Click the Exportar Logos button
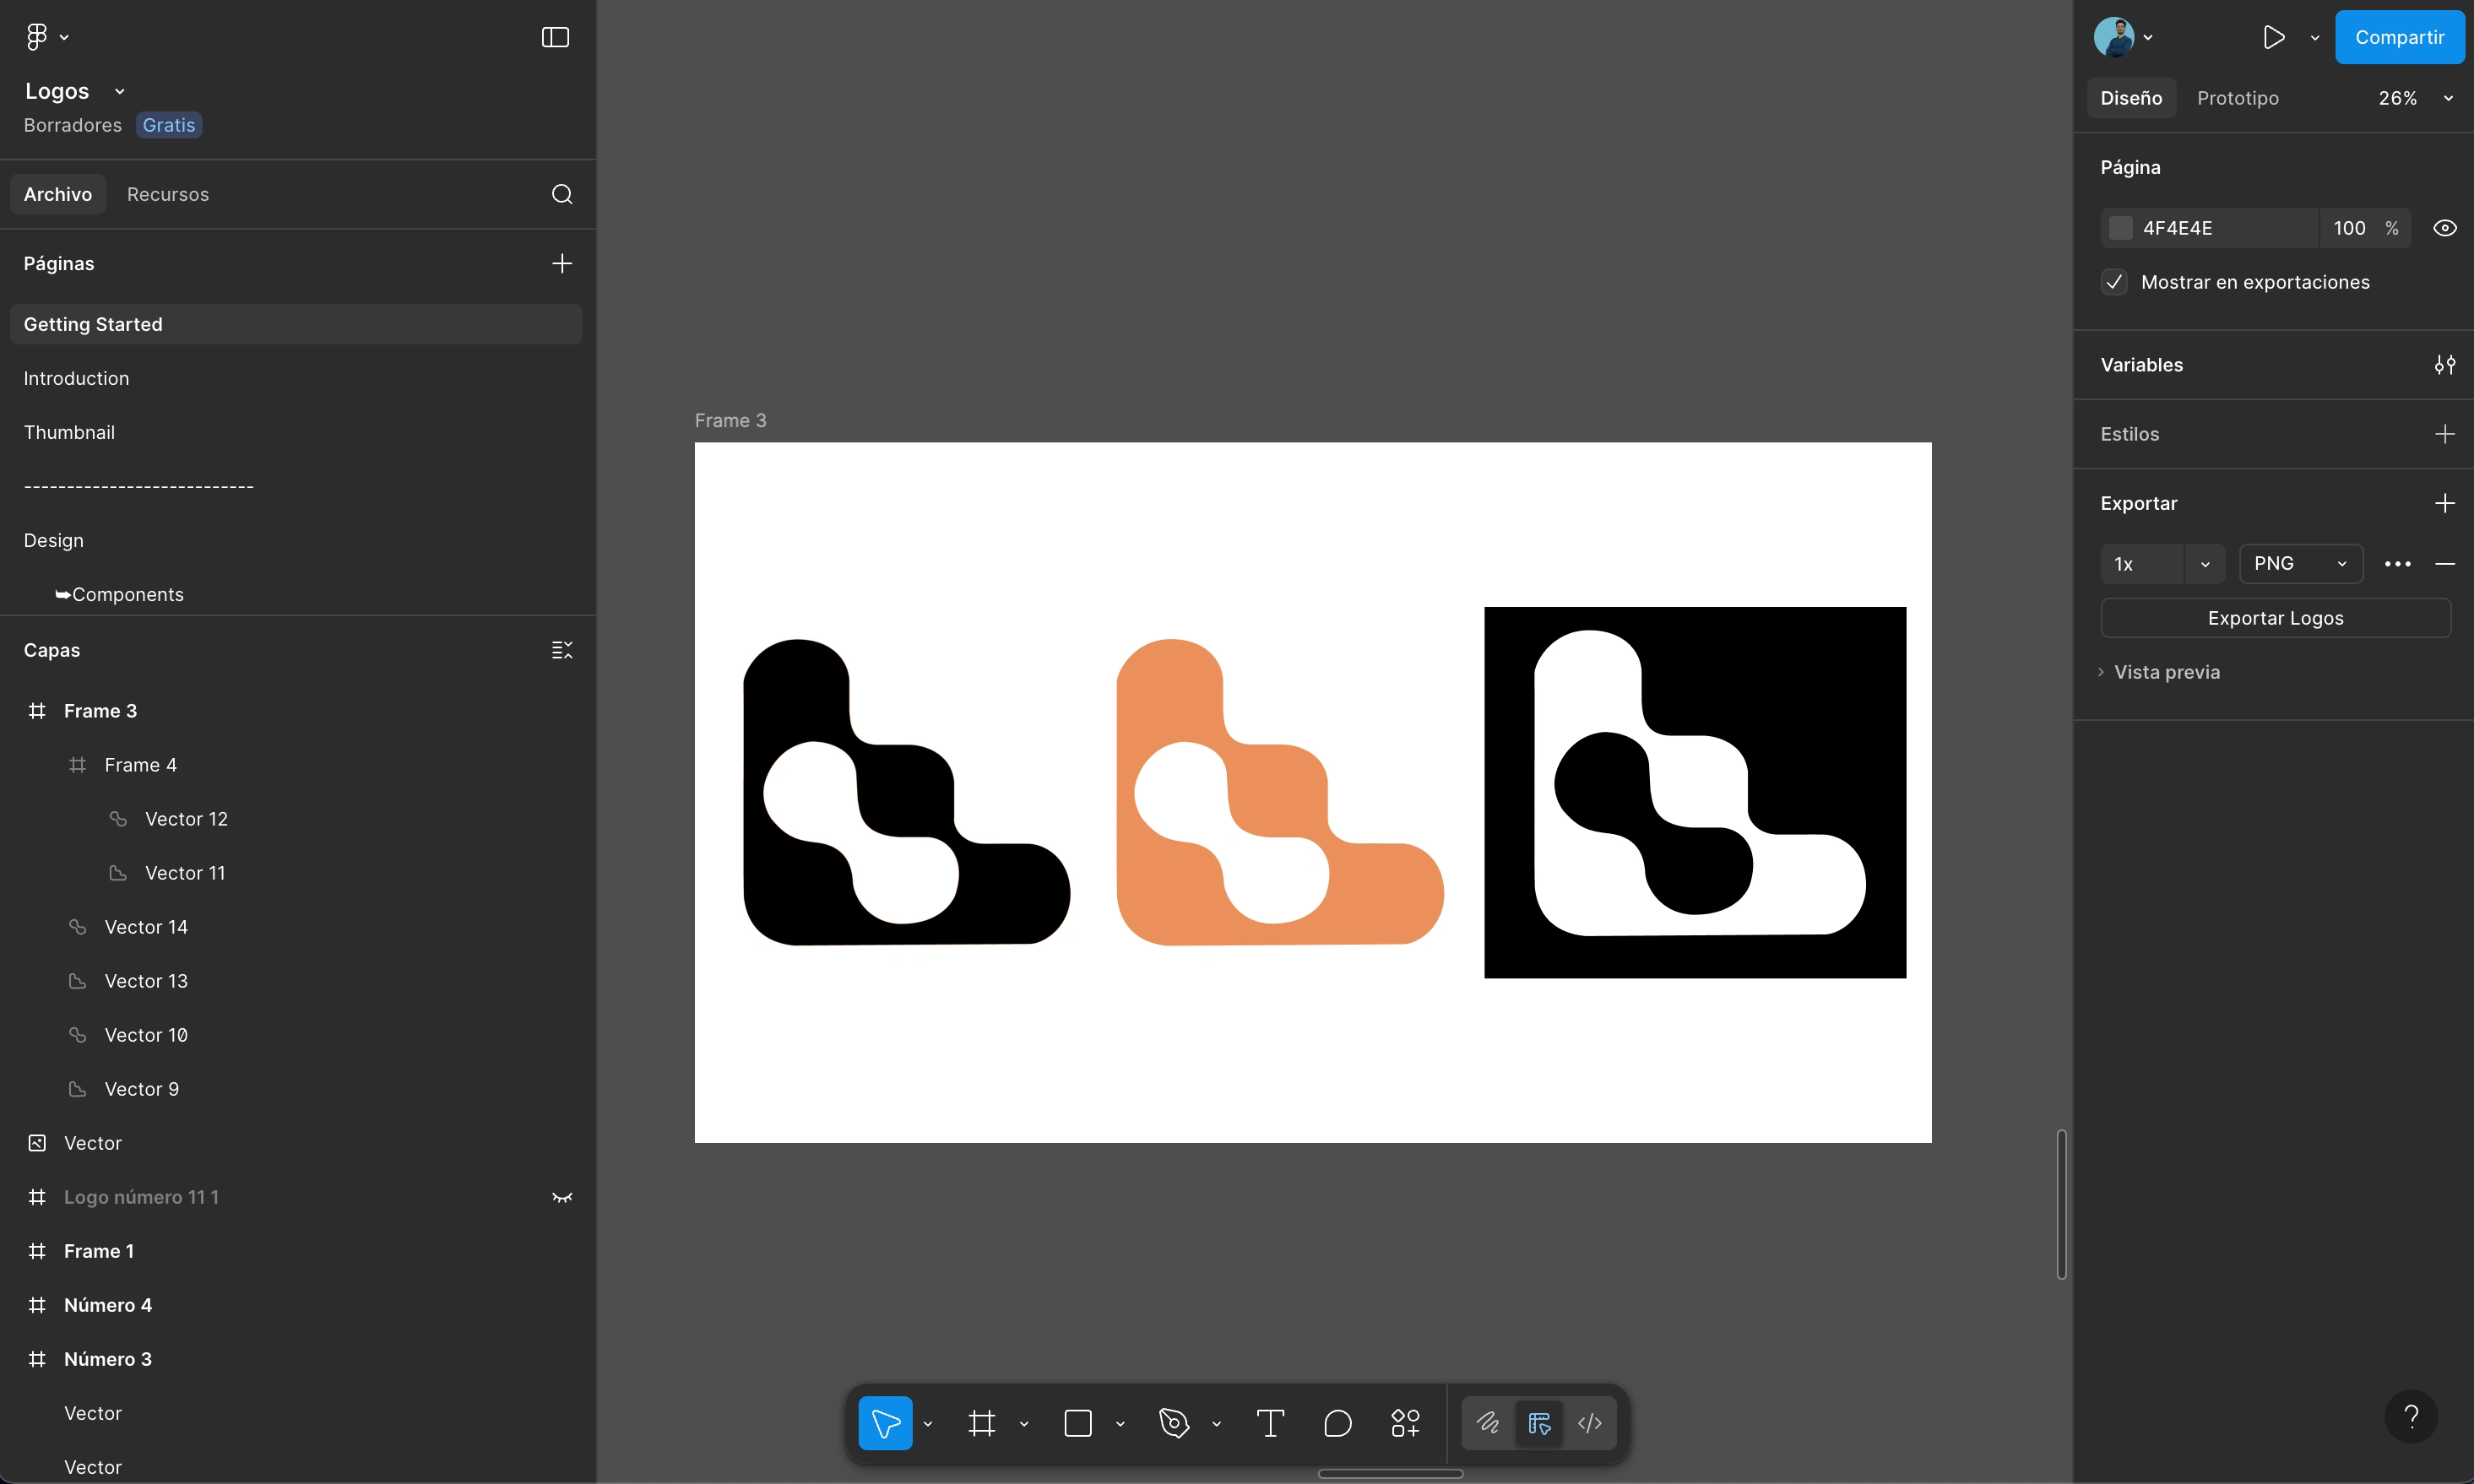Viewport: 2474px width, 1484px height. pos(2275,618)
